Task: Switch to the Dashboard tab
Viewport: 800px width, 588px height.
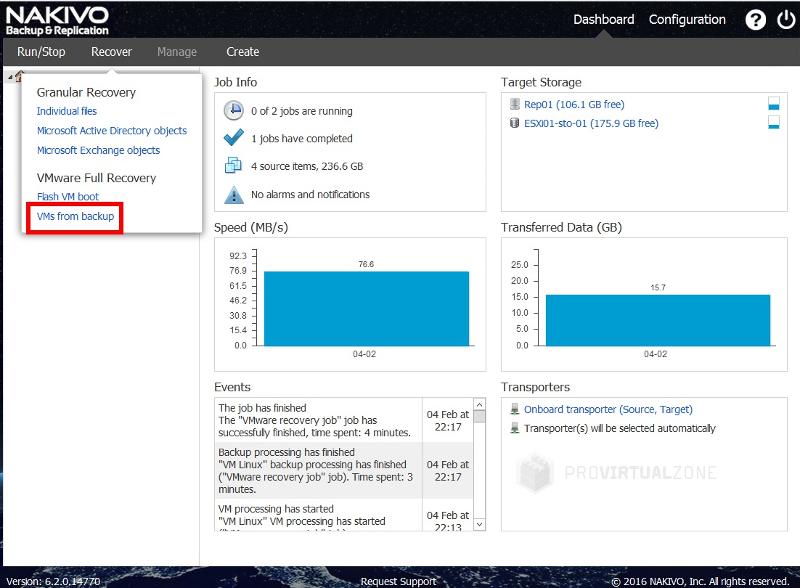Action: 604,19
